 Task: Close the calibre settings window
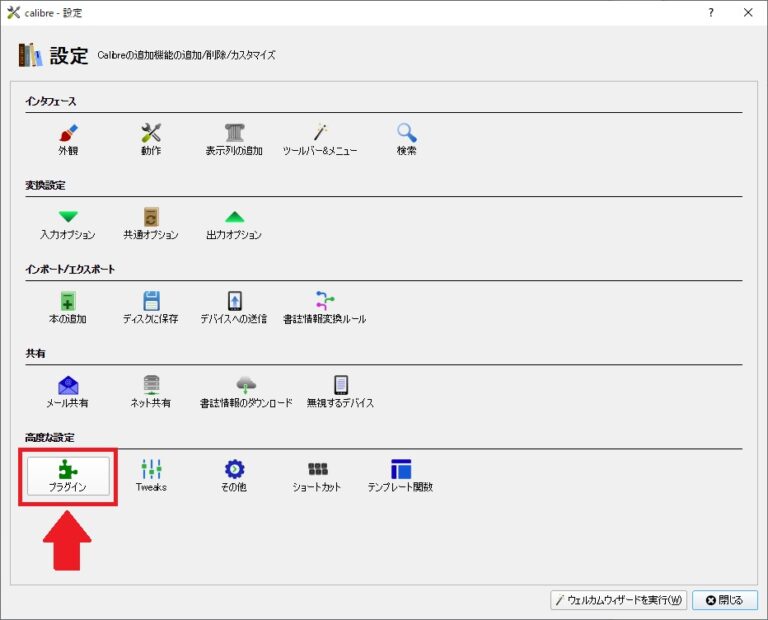coord(748,13)
